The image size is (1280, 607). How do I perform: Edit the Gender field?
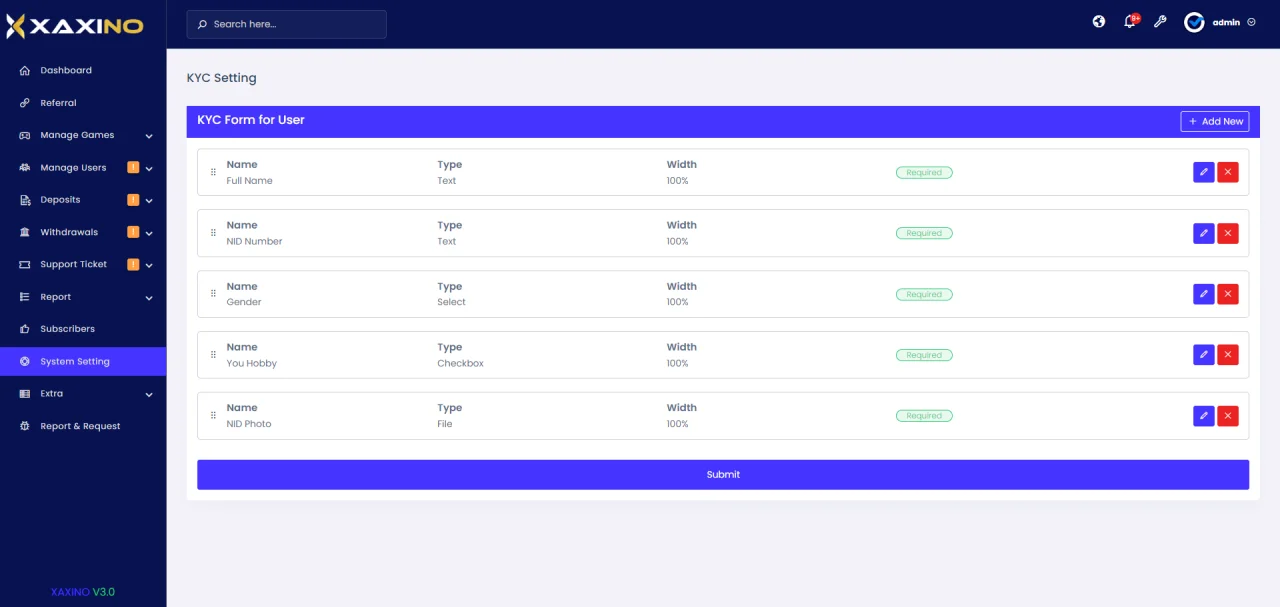click(x=1204, y=294)
